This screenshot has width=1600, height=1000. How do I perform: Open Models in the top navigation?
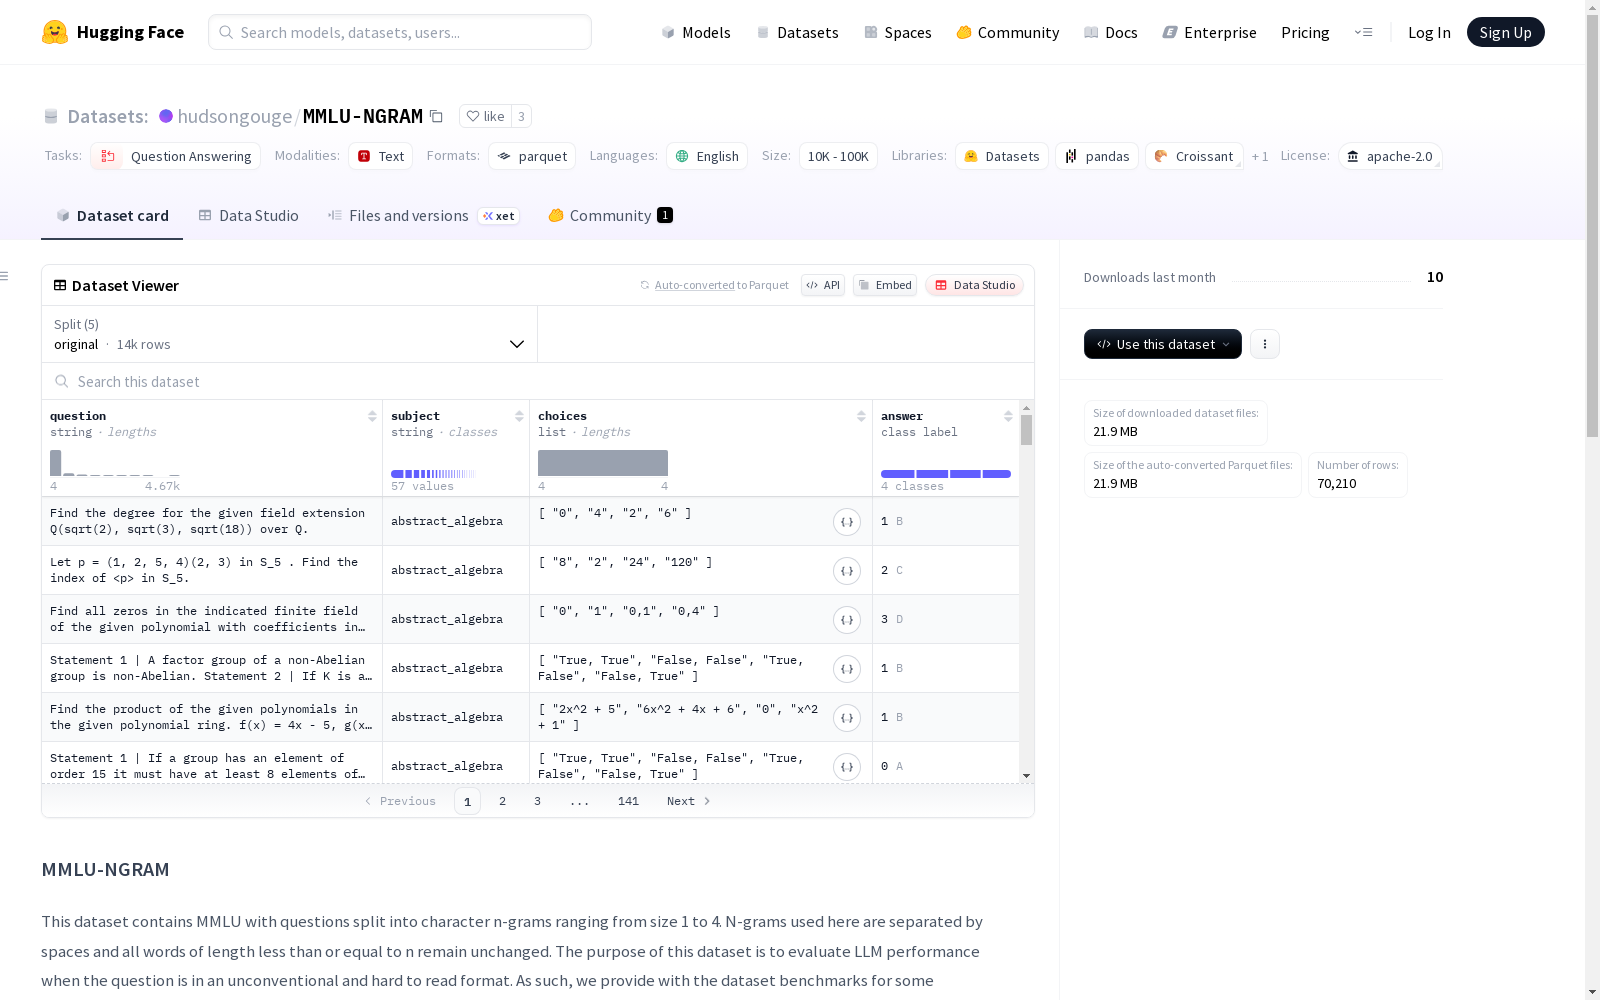[x=696, y=32]
